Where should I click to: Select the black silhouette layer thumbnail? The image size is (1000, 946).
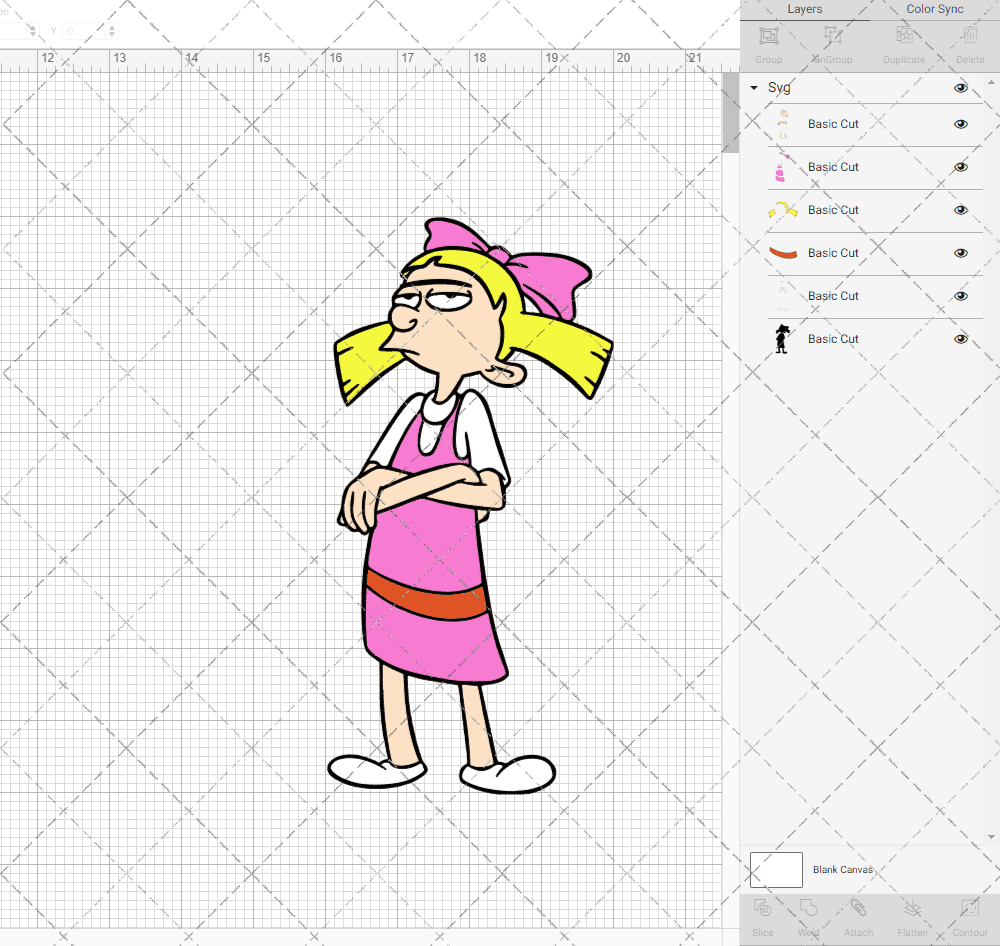pyautogui.click(x=783, y=339)
